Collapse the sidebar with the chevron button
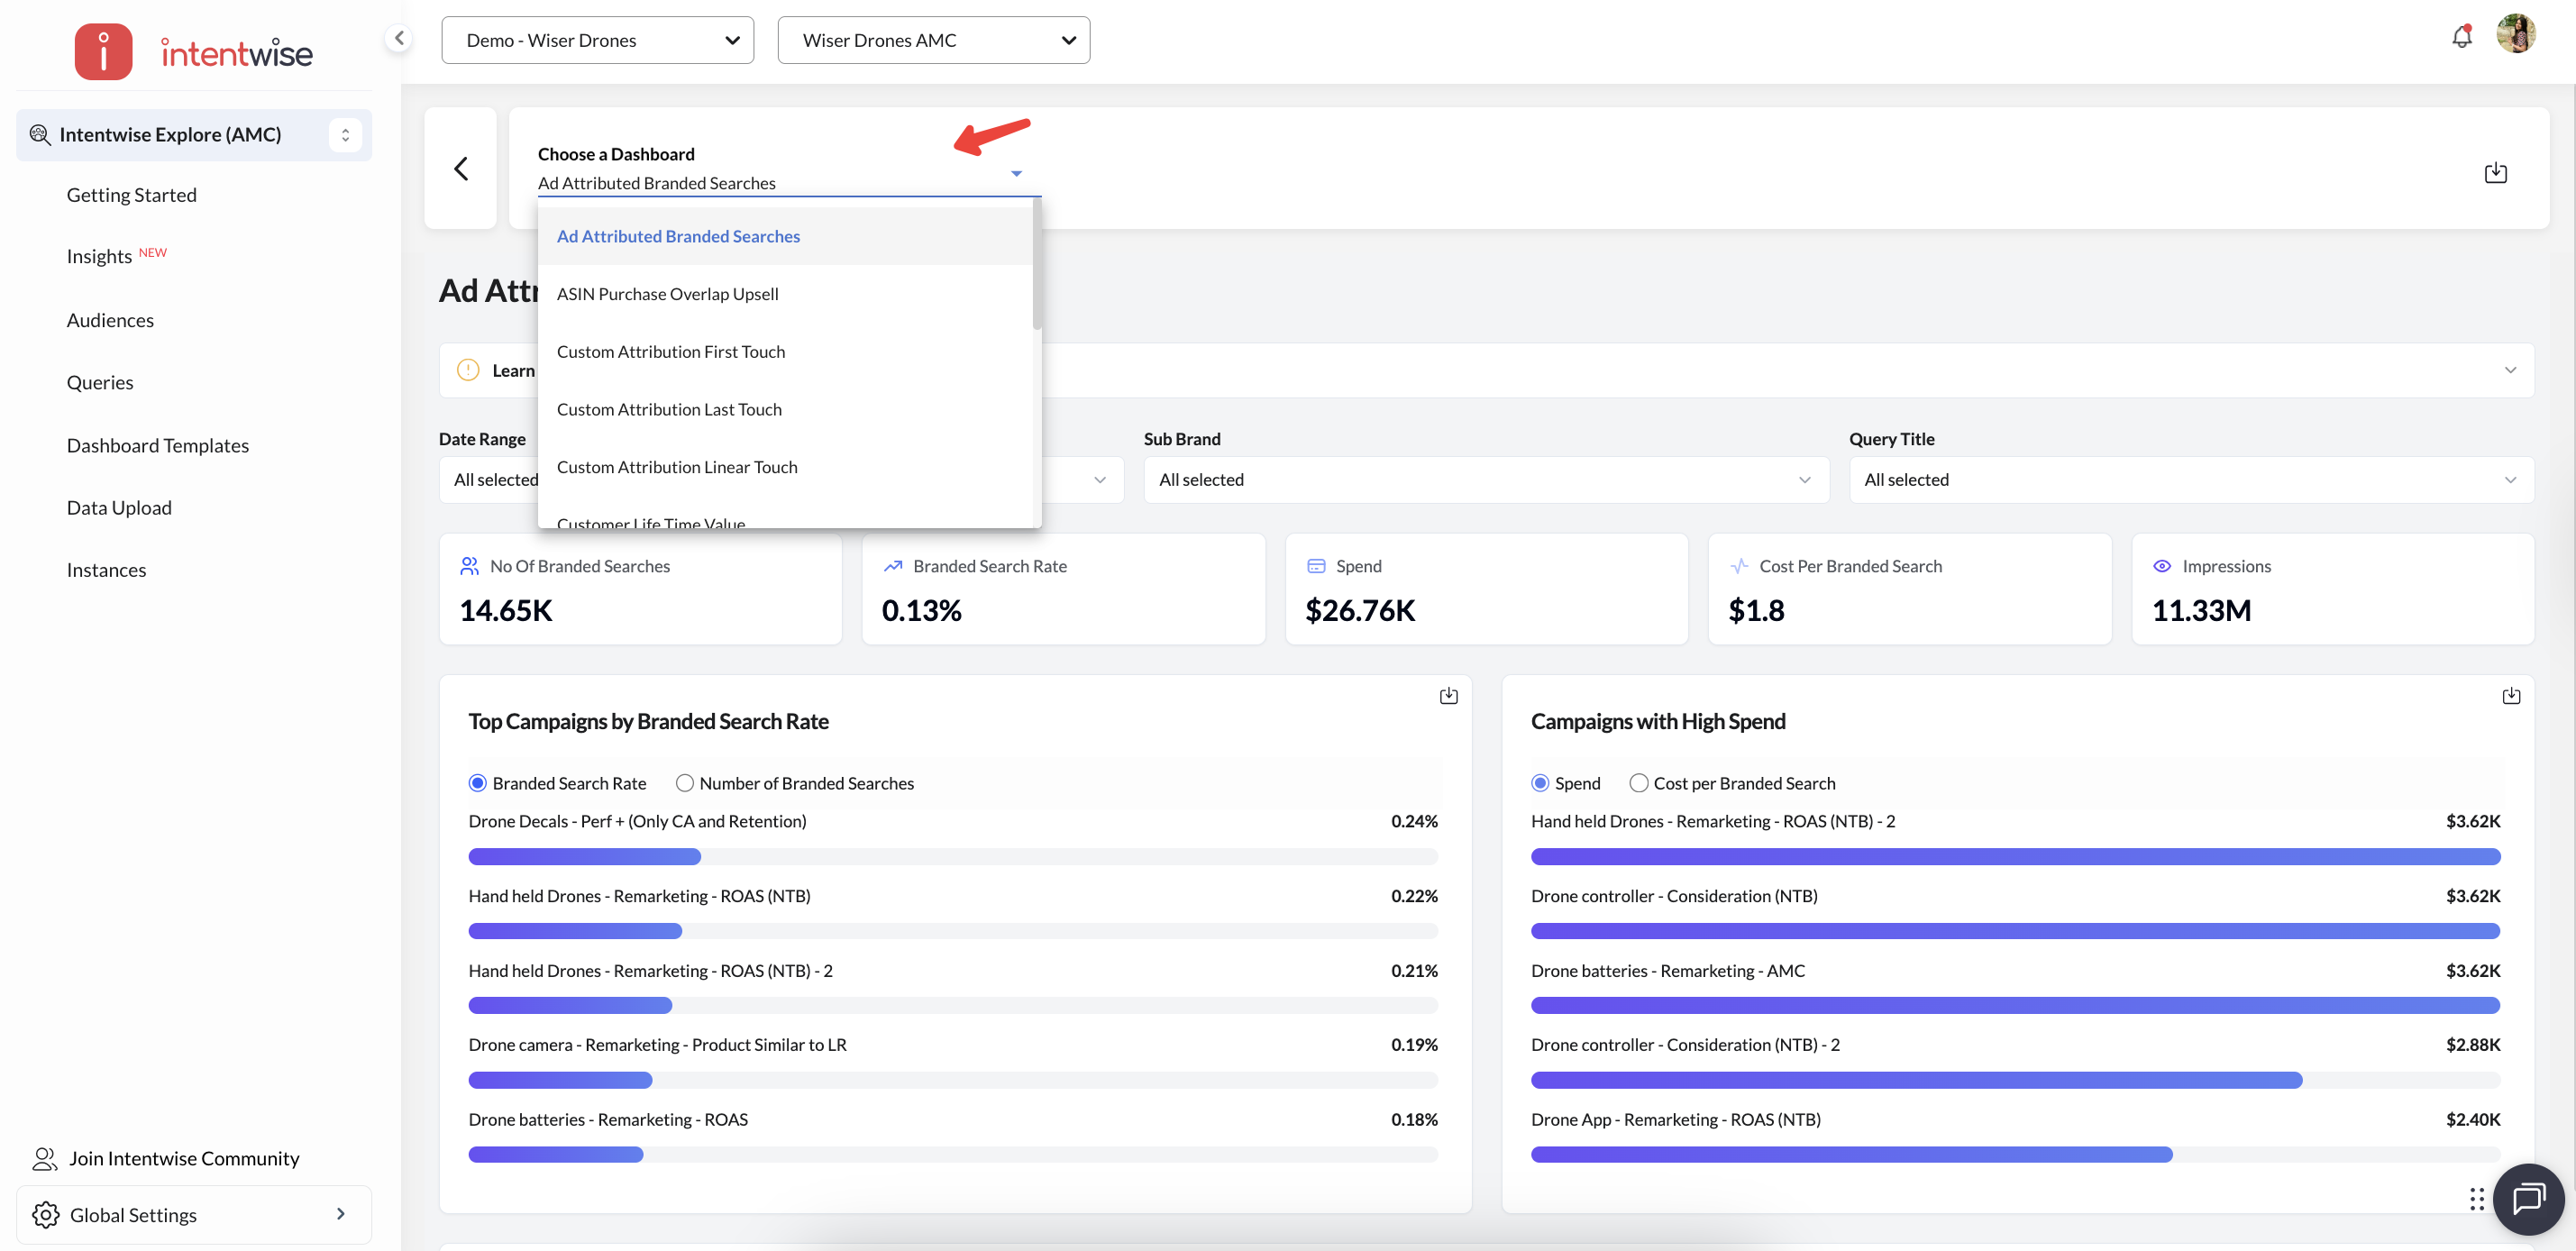Image resolution: width=2576 pixels, height=1251 pixels. click(399, 38)
